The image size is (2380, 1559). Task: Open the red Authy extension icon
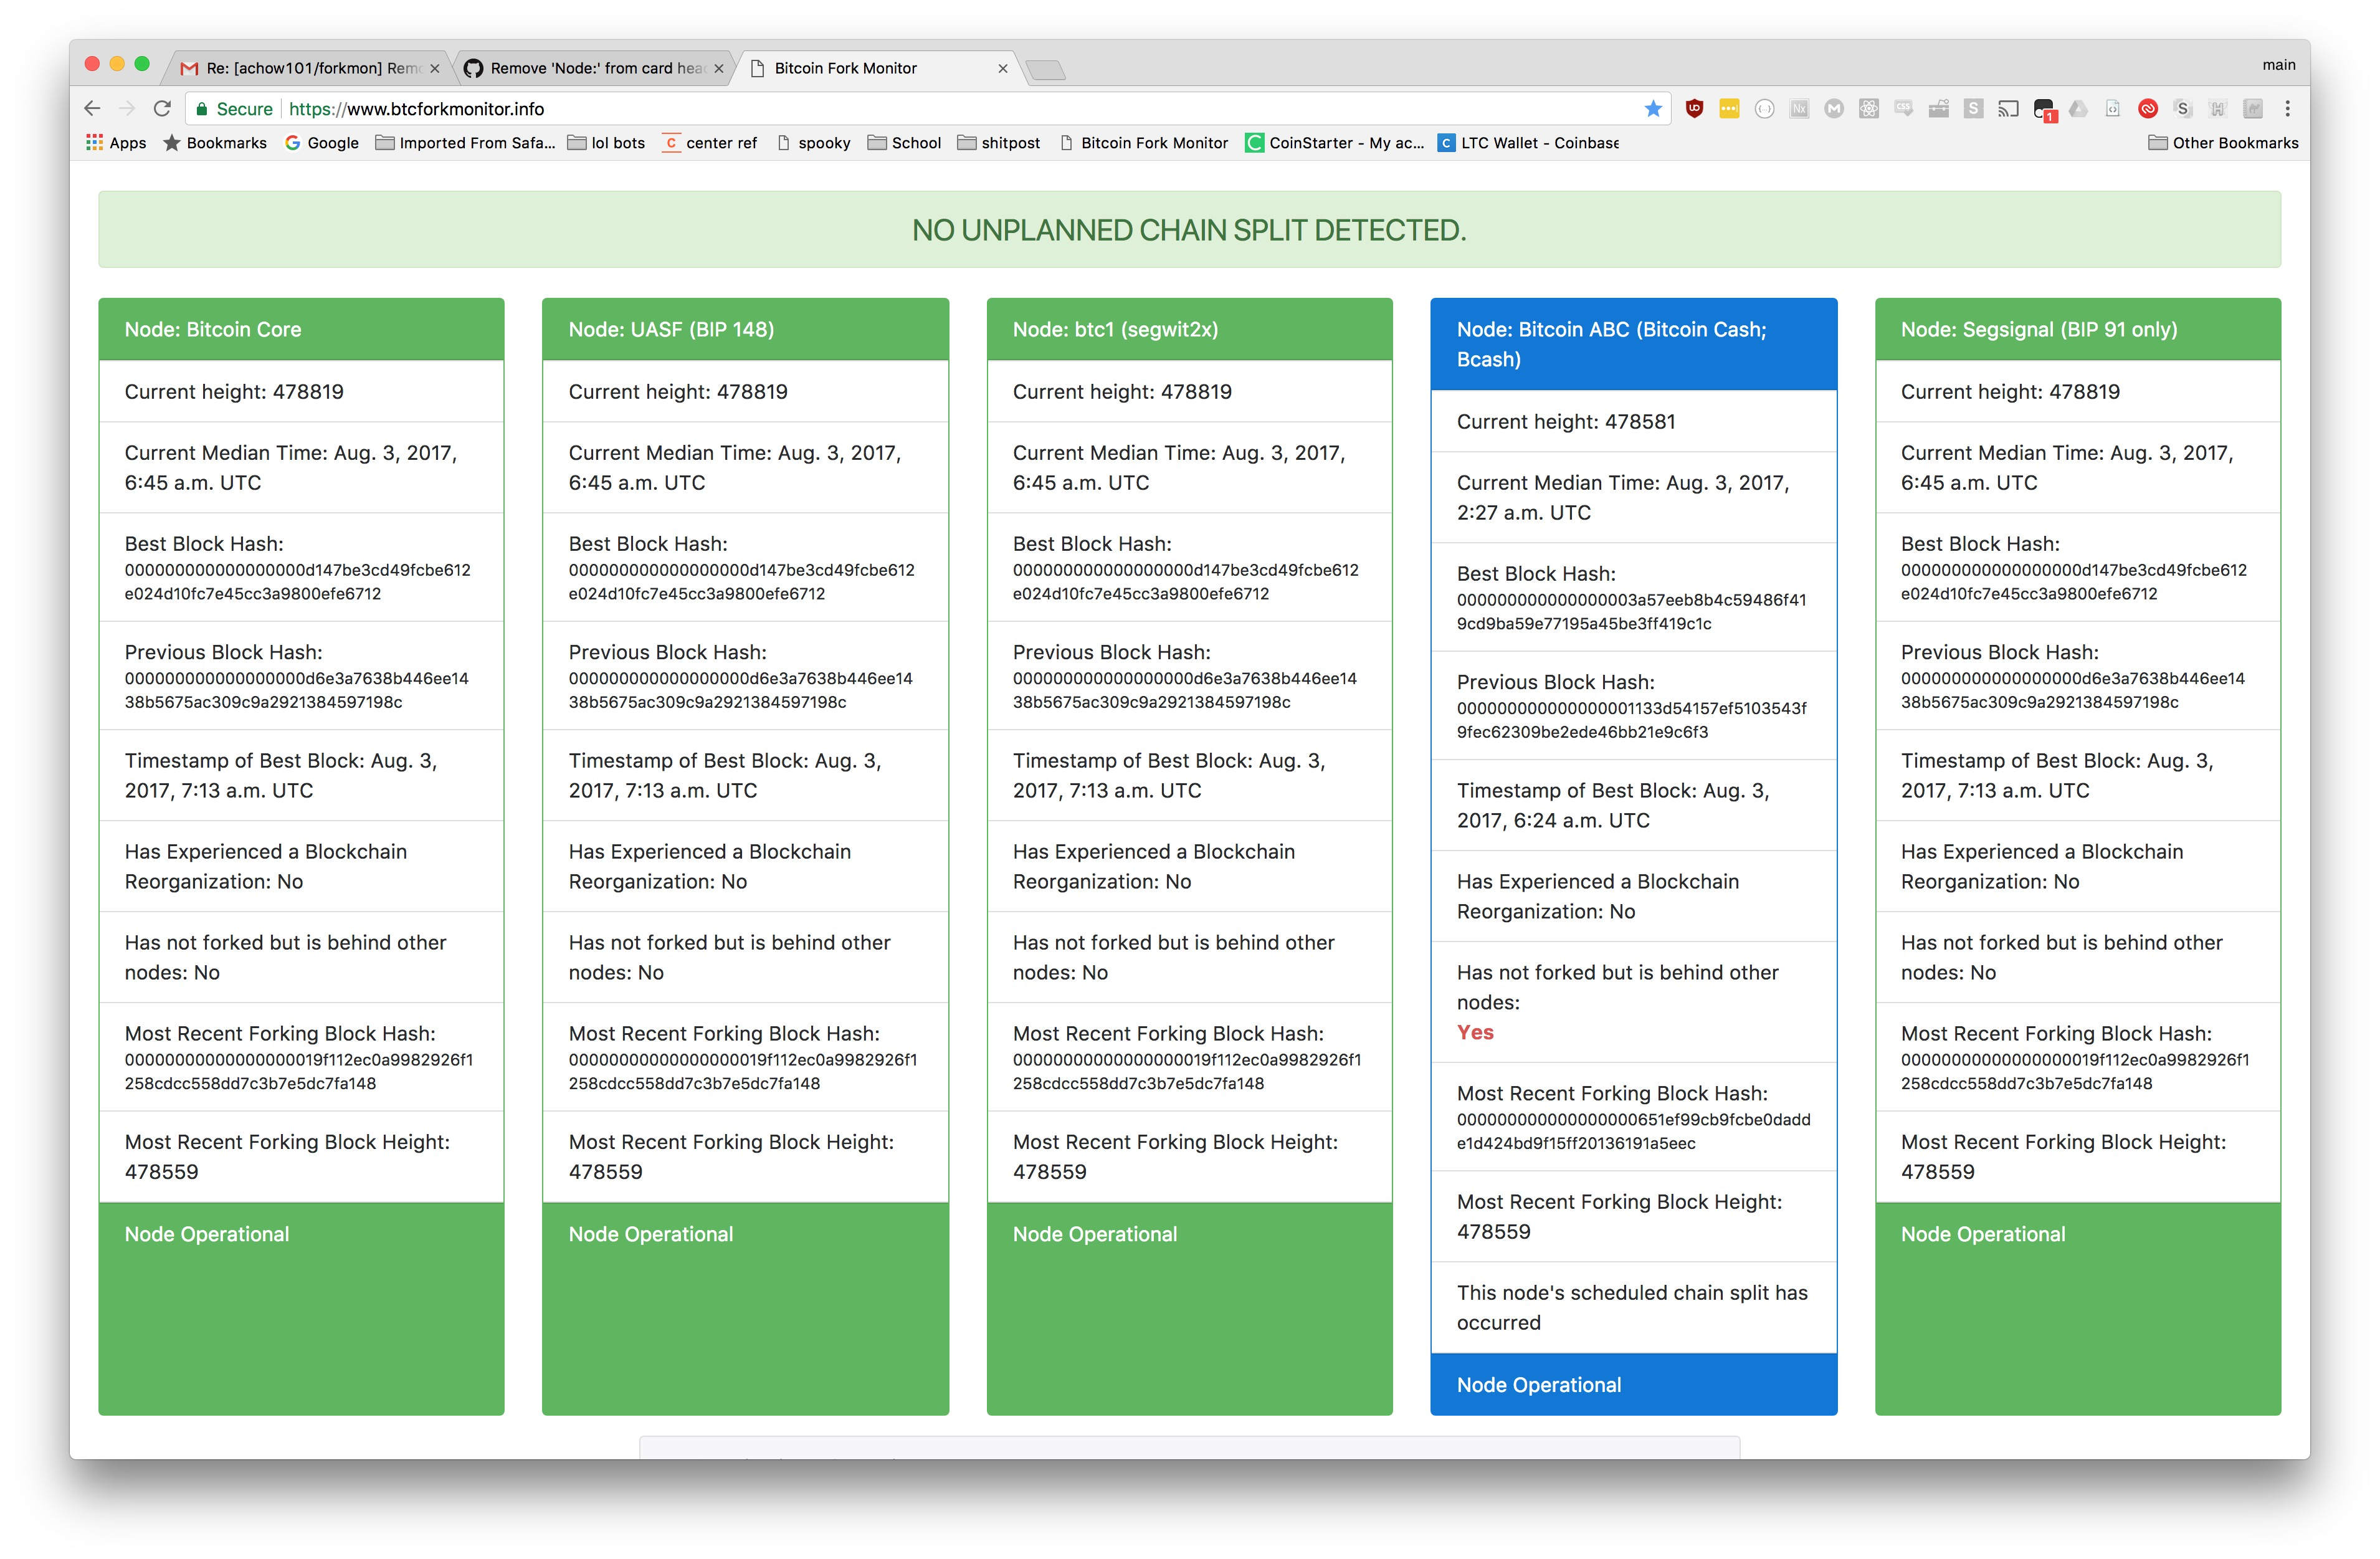click(x=2147, y=109)
